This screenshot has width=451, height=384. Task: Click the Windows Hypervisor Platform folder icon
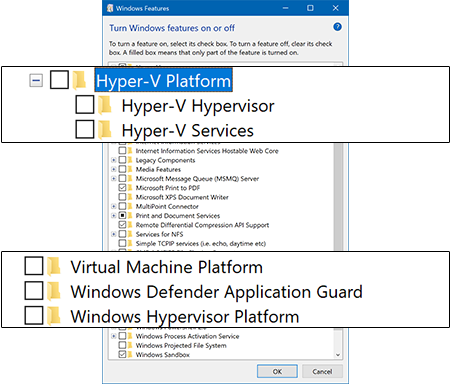click(x=54, y=316)
